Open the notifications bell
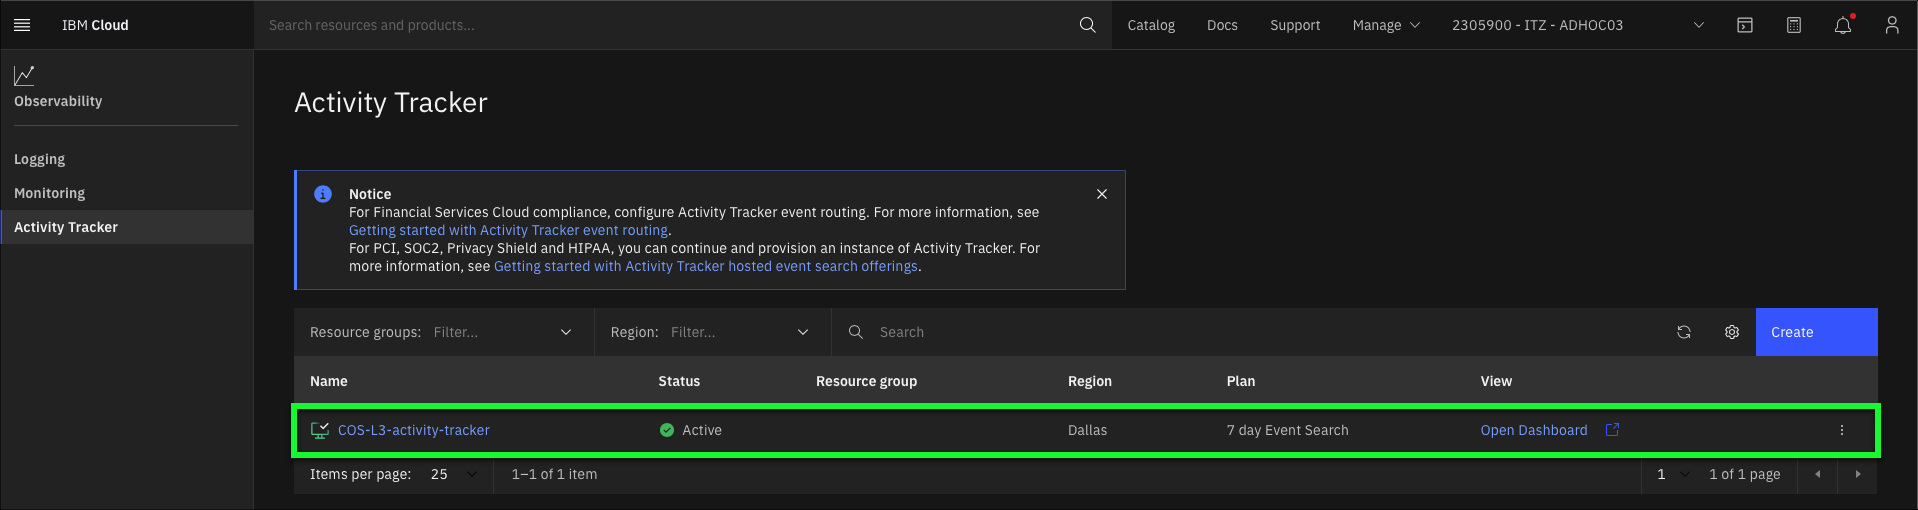Screen dimensions: 1918x510 click(1843, 25)
